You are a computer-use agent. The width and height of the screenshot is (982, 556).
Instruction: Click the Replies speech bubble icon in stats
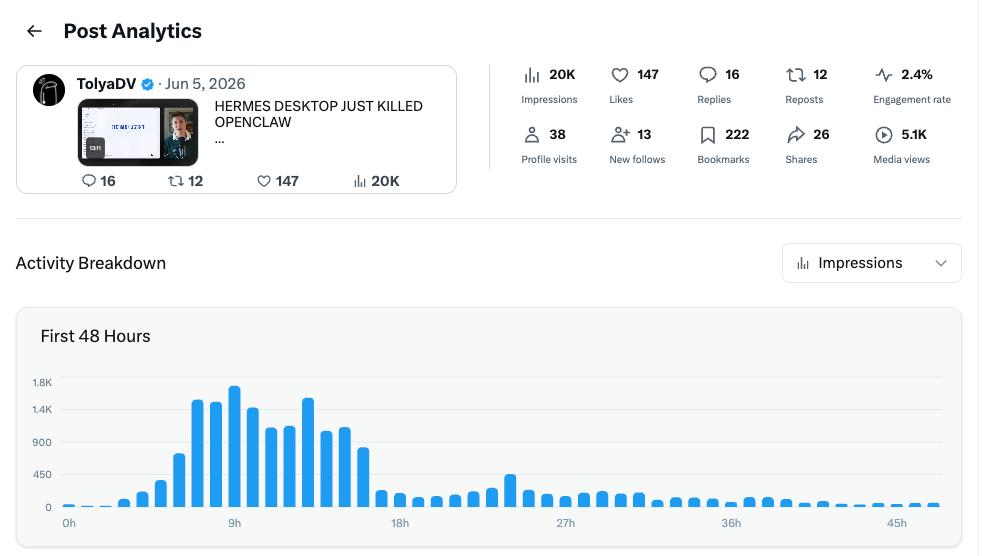(708, 75)
